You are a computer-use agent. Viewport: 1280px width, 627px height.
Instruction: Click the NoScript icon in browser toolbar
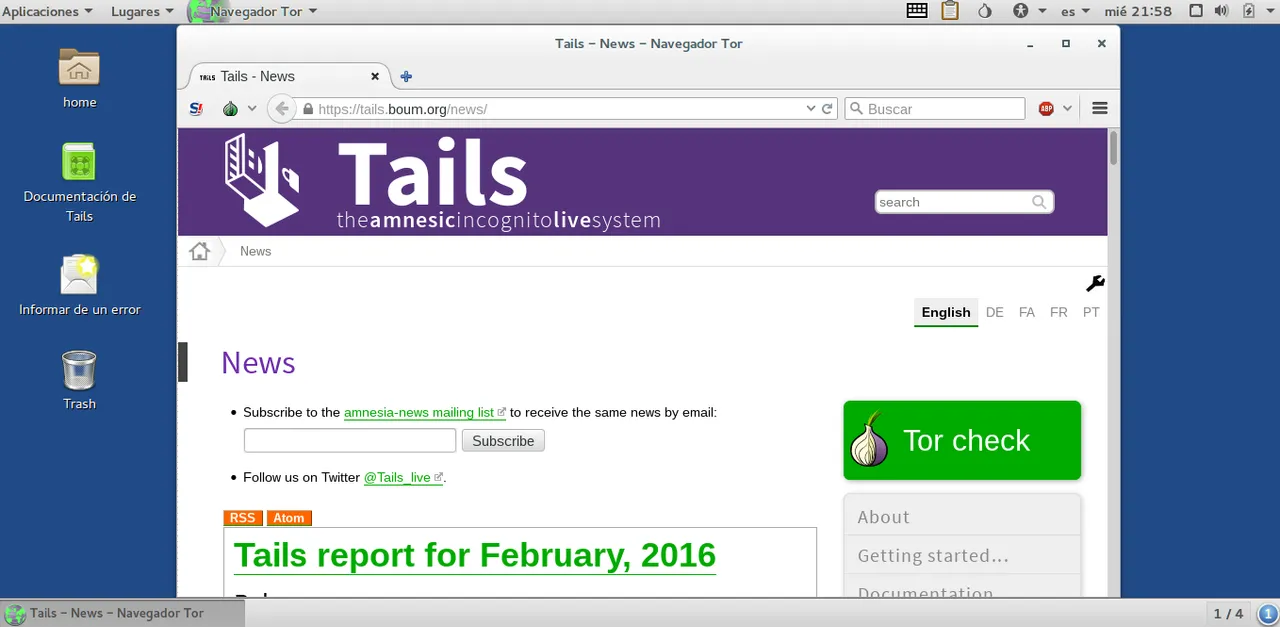pyautogui.click(x=197, y=109)
